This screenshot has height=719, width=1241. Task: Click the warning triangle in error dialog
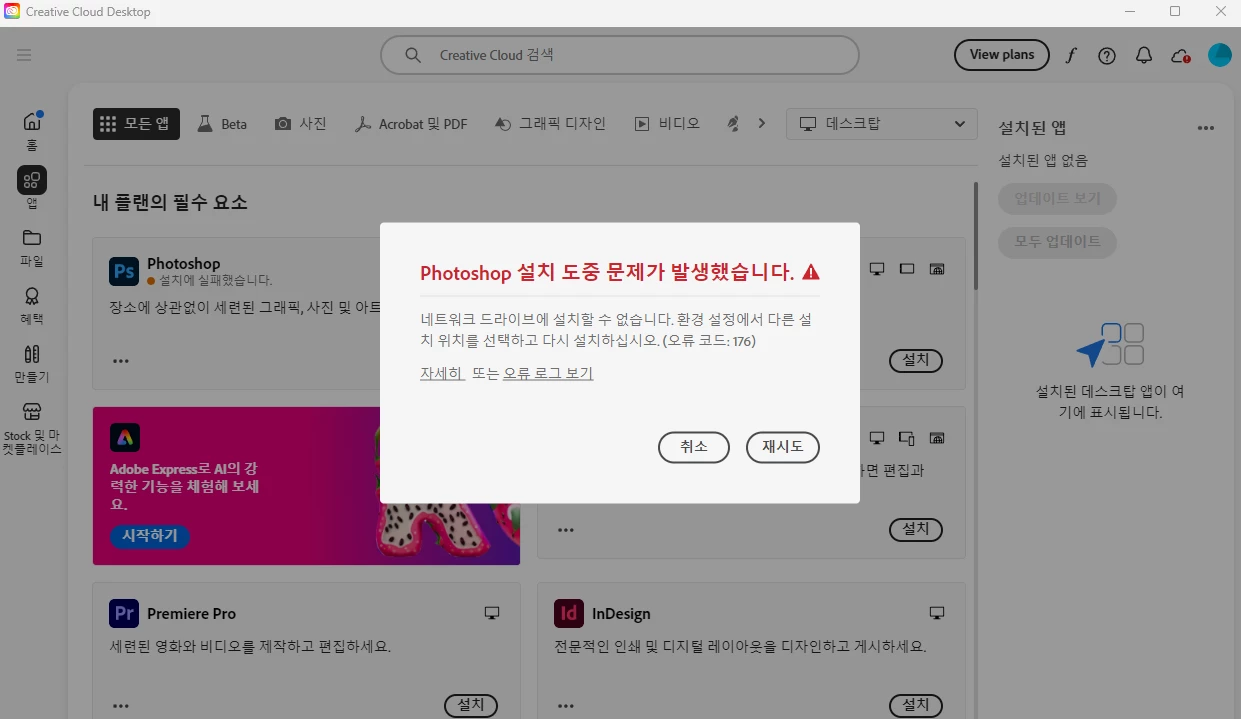811,272
